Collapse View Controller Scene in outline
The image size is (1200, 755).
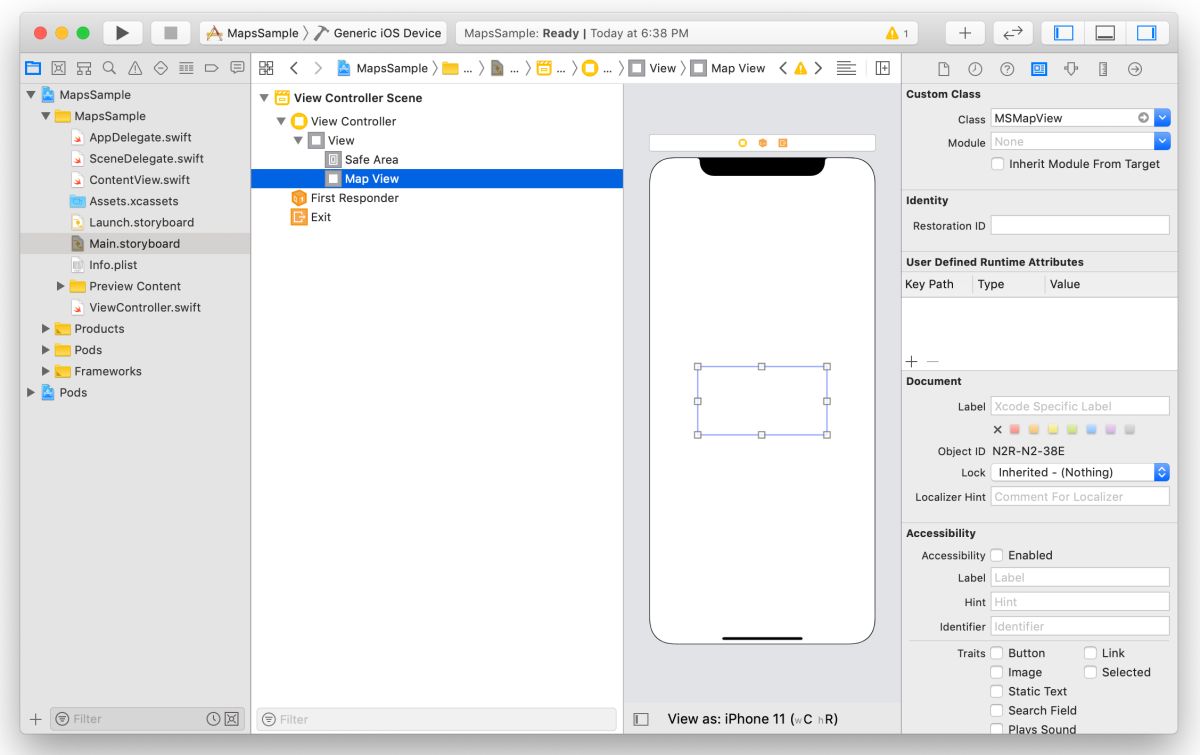pos(264,98)
